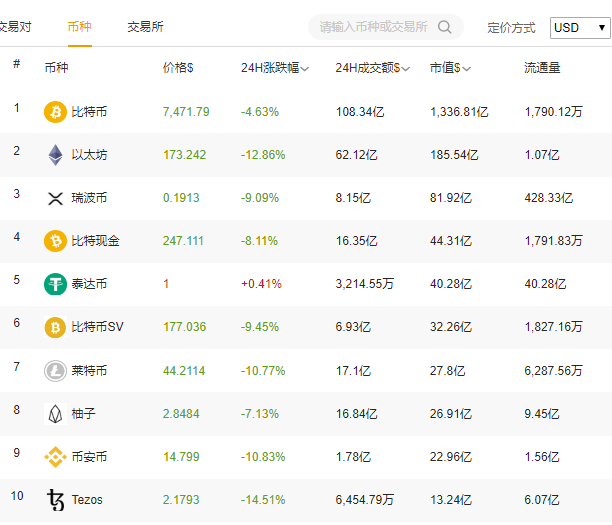Click the Bitcoin (比特币) coin icon
Image resolution: width=612 pixels, height=525 pixels.
click(x=55, y=112)
